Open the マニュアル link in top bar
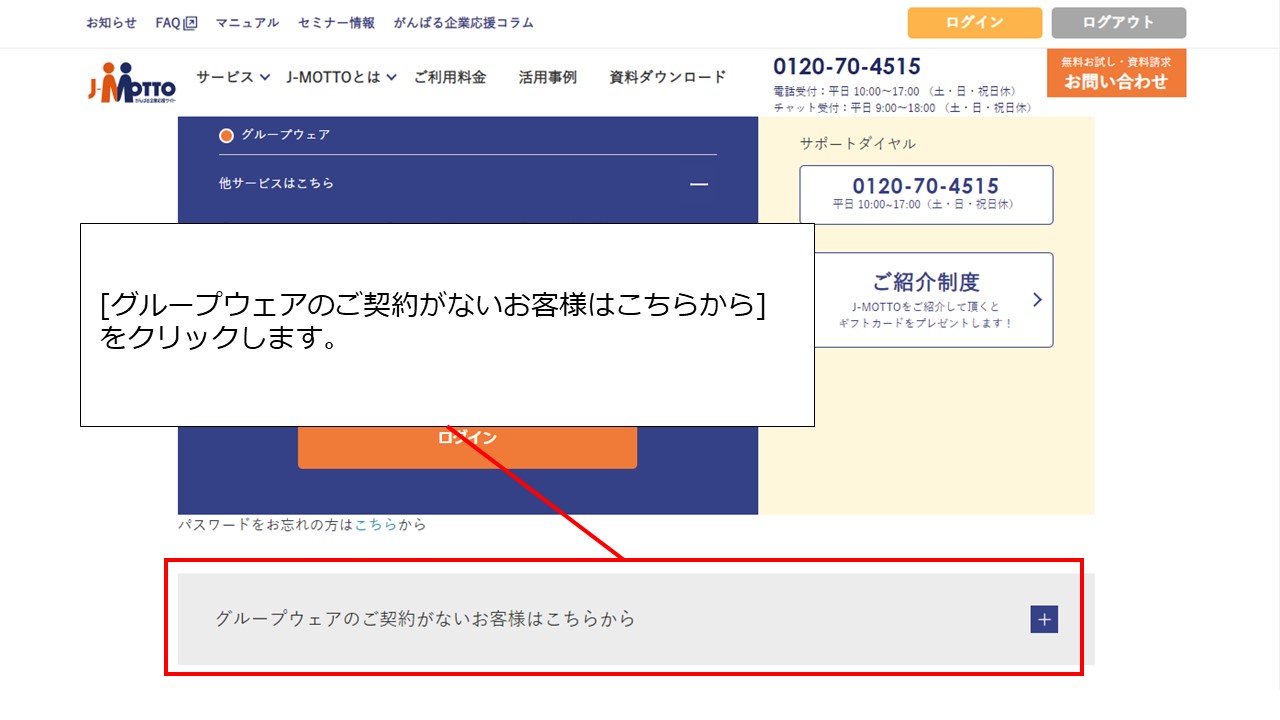The height and width of the screenshot is (720, 1280). tap(248, 23)
